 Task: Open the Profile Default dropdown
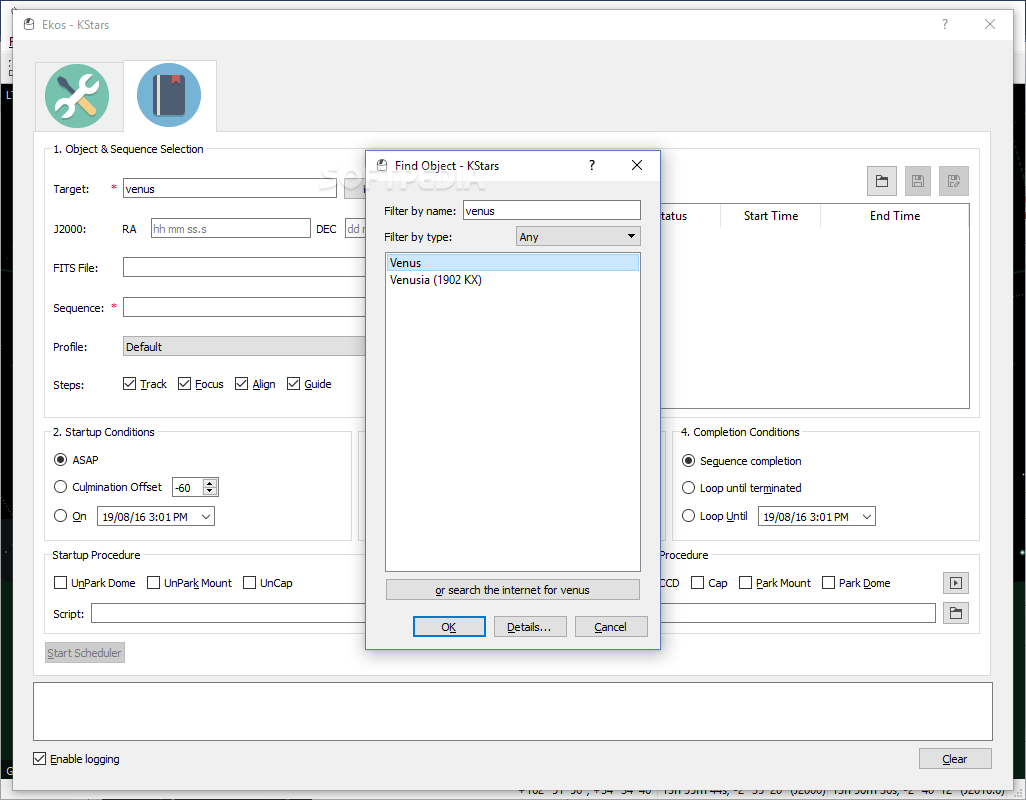point(244,346)
